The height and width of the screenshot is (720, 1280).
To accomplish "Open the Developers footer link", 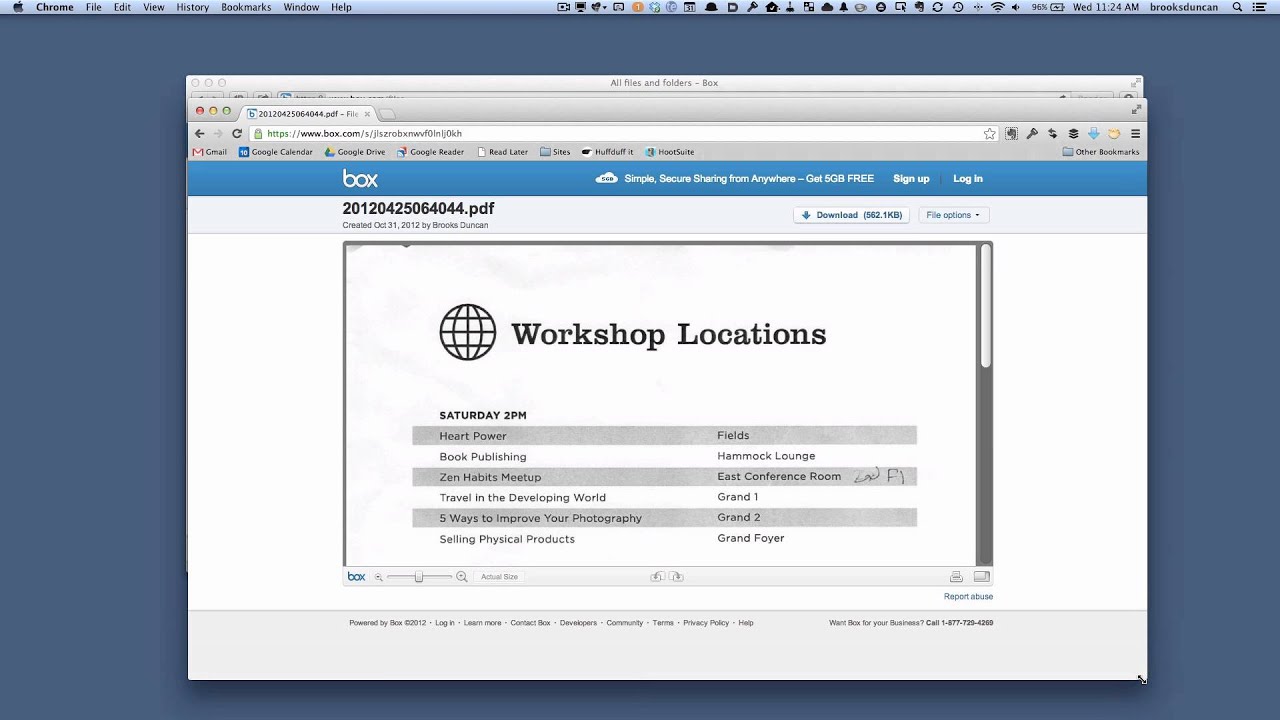I will [x=578, y=623].
